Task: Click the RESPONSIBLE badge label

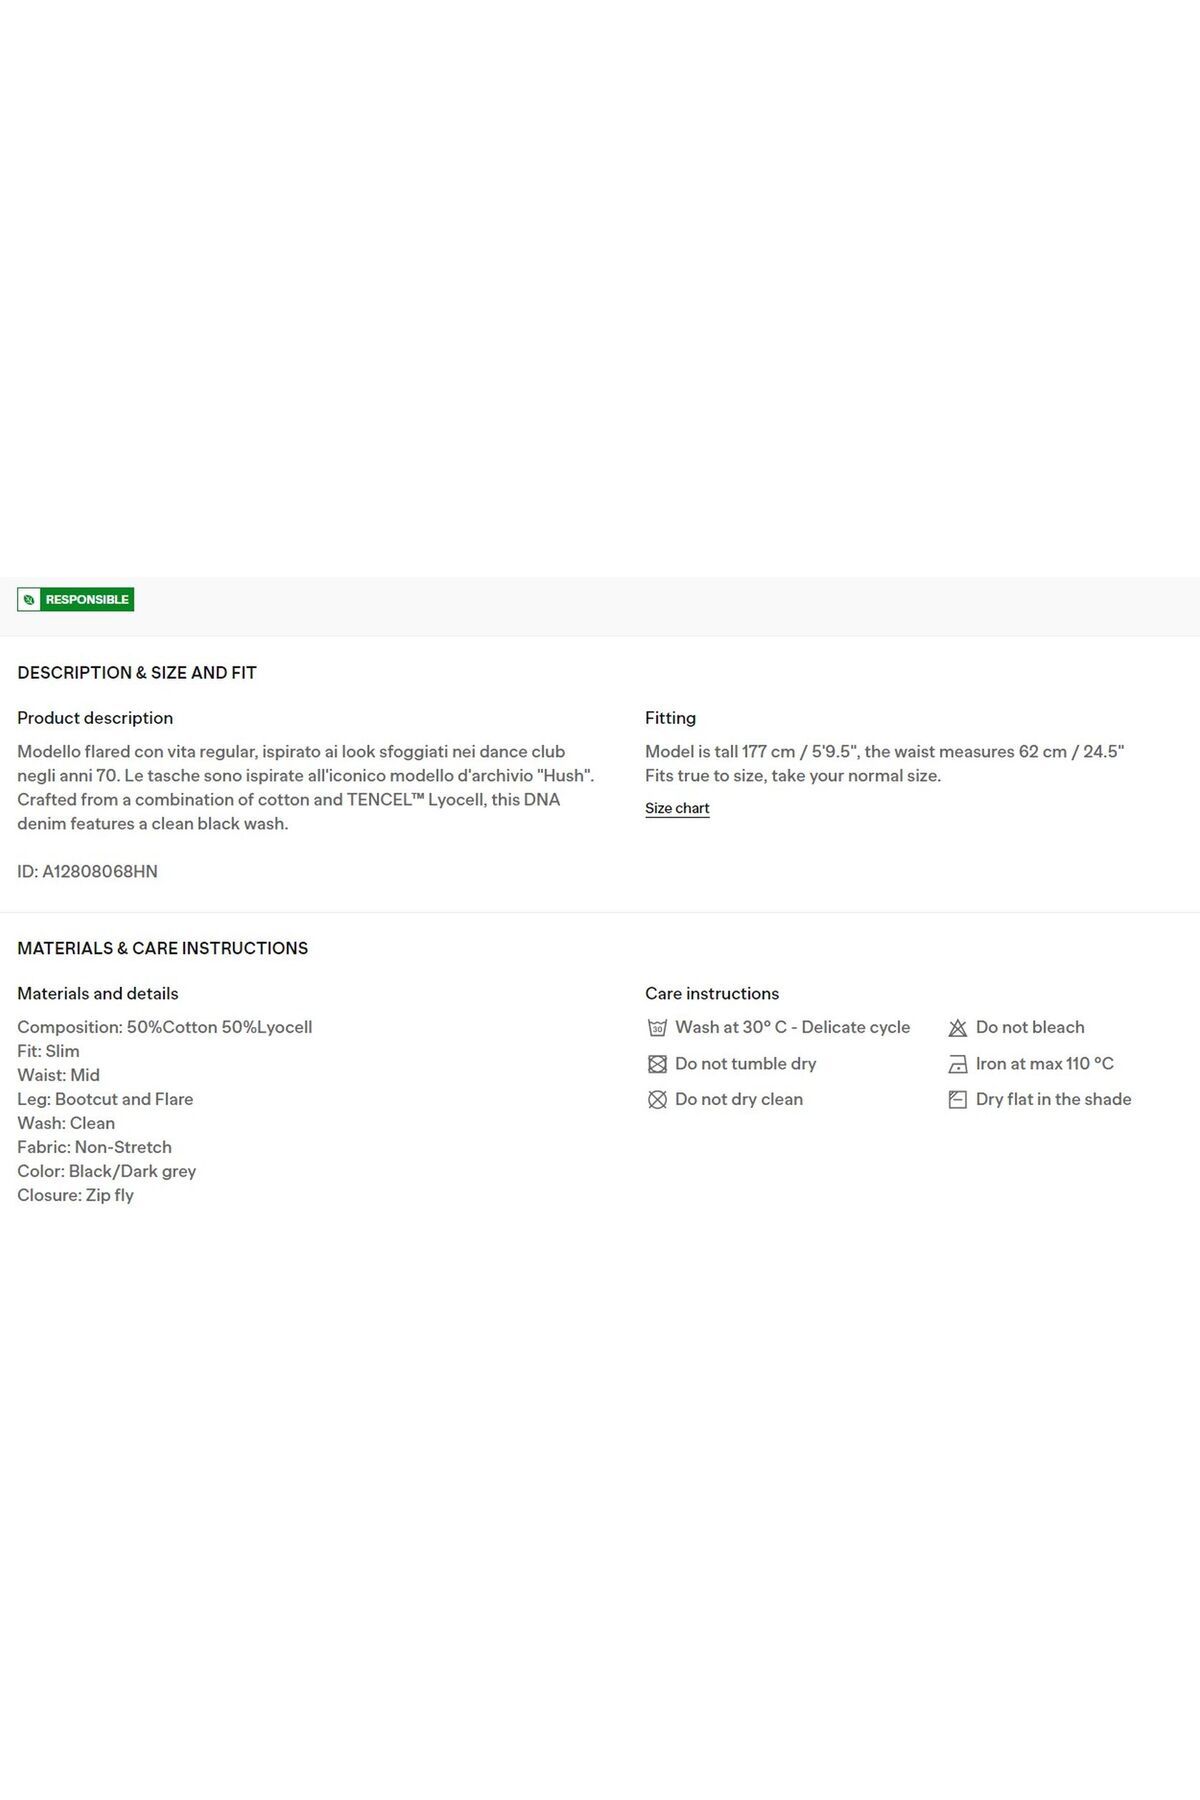Action: point(87,600)
